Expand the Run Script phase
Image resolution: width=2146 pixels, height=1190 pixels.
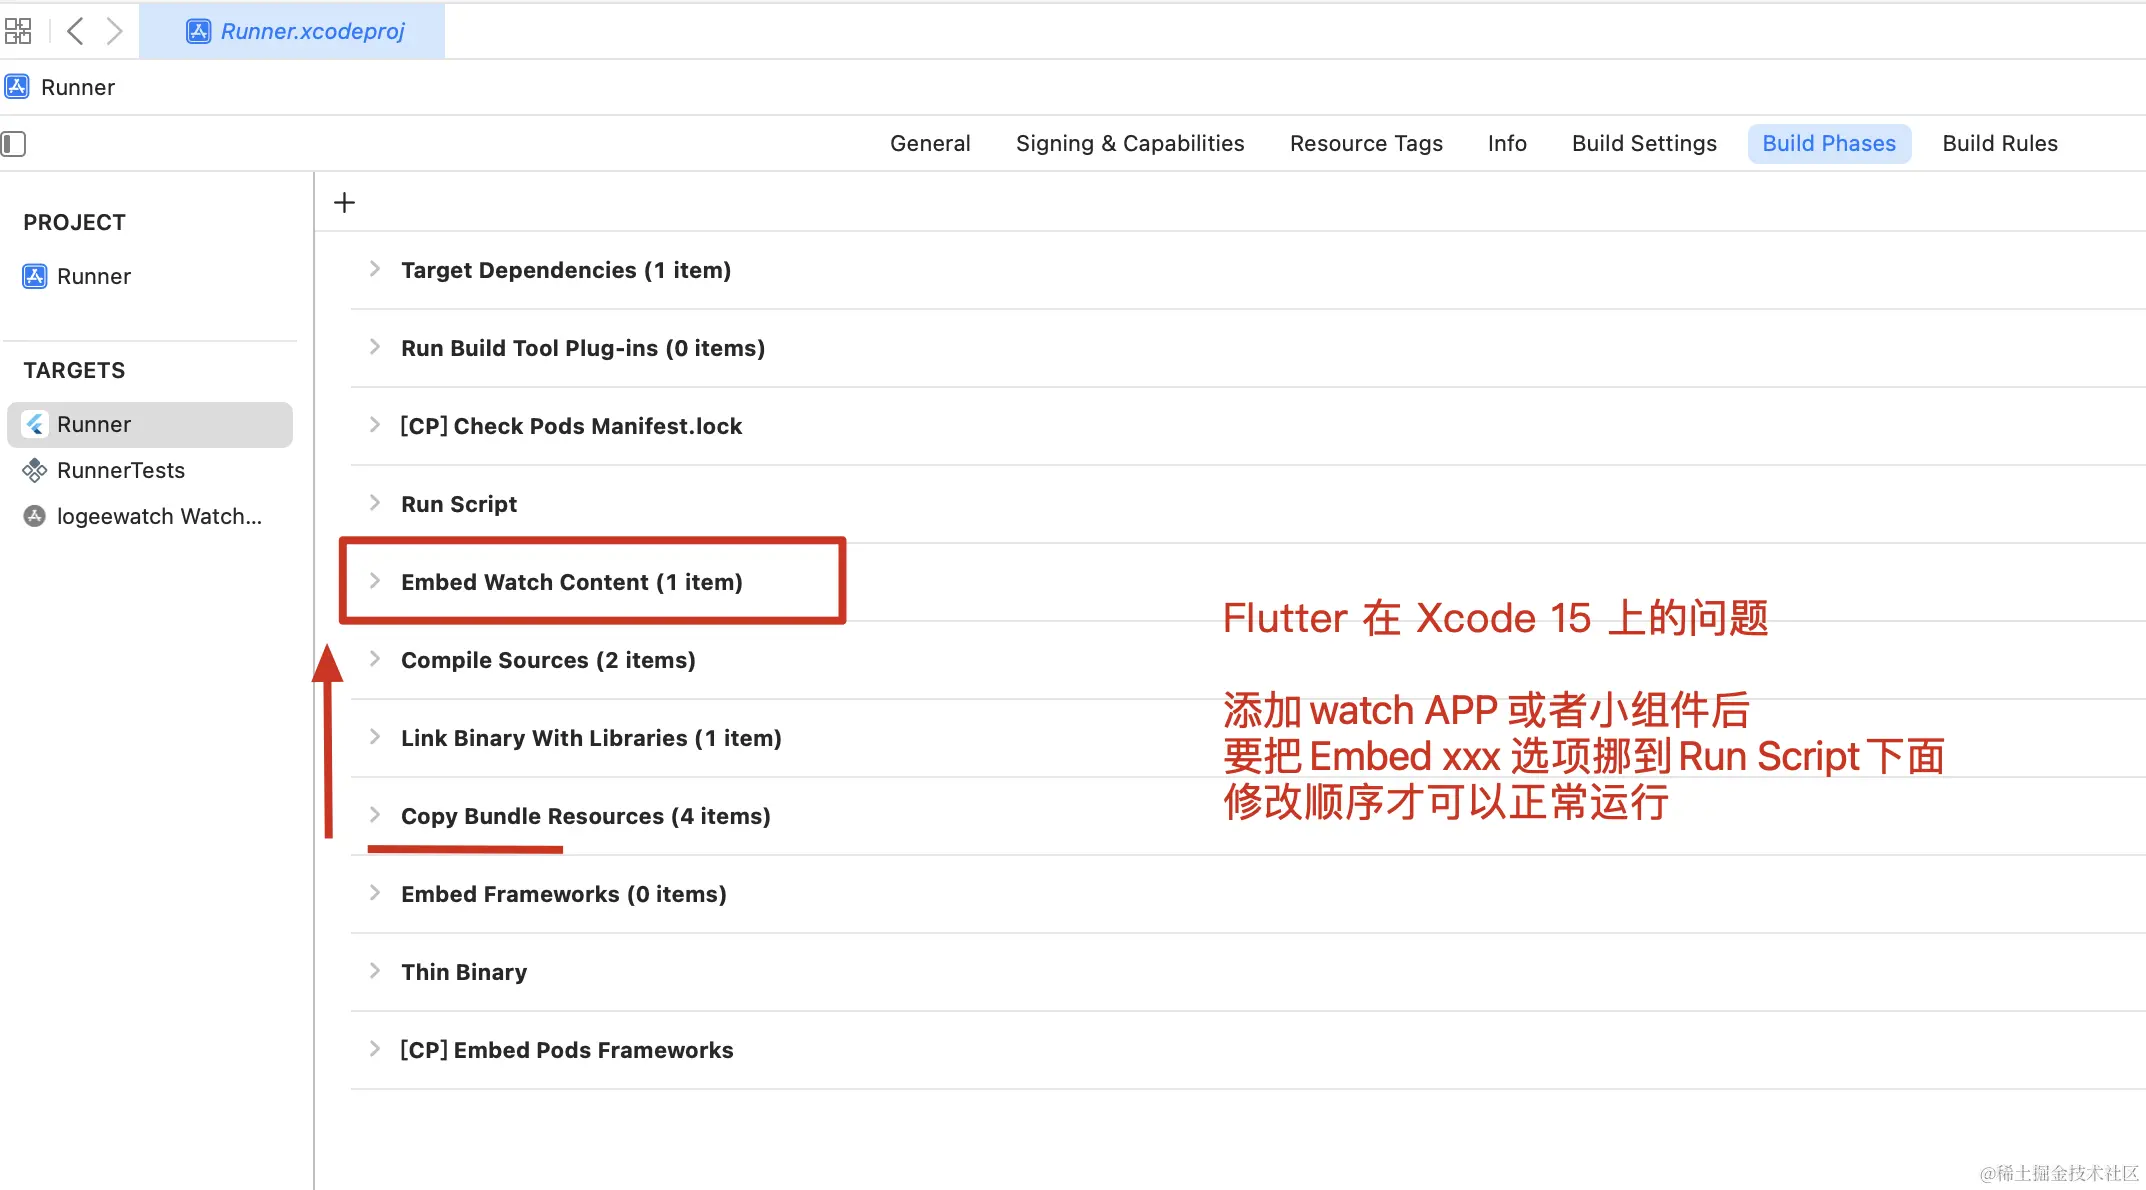pos(375,503)
